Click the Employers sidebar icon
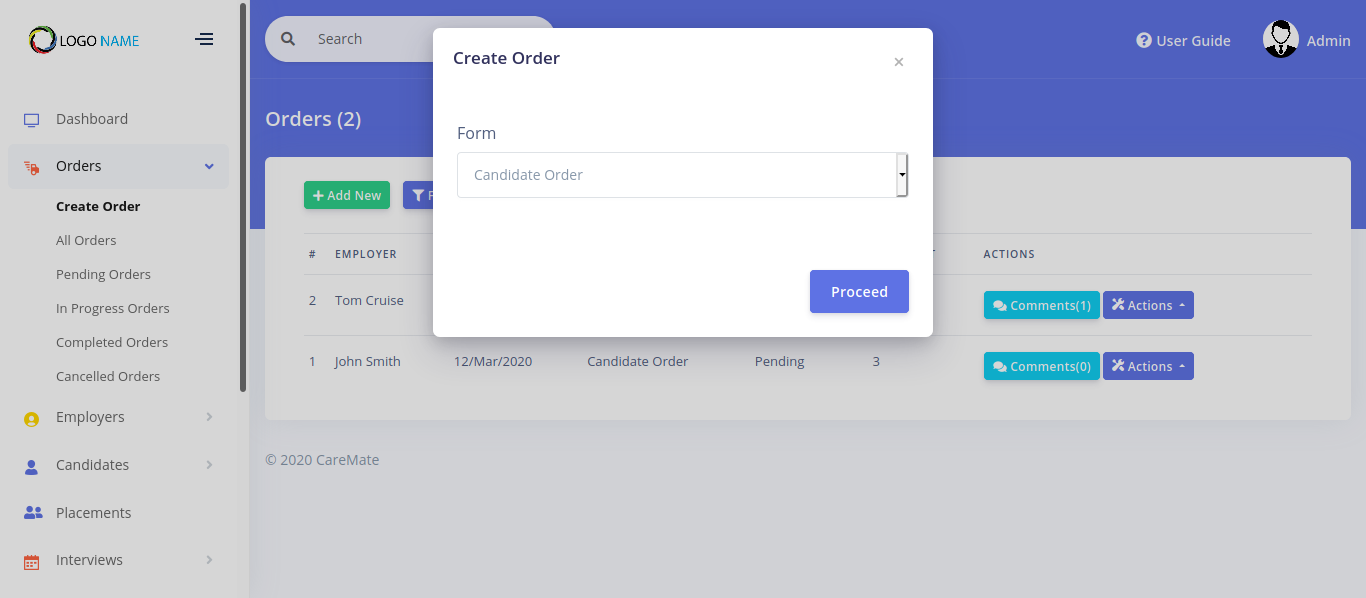This screenshot has height=598, width=1366. pos(31,419)
